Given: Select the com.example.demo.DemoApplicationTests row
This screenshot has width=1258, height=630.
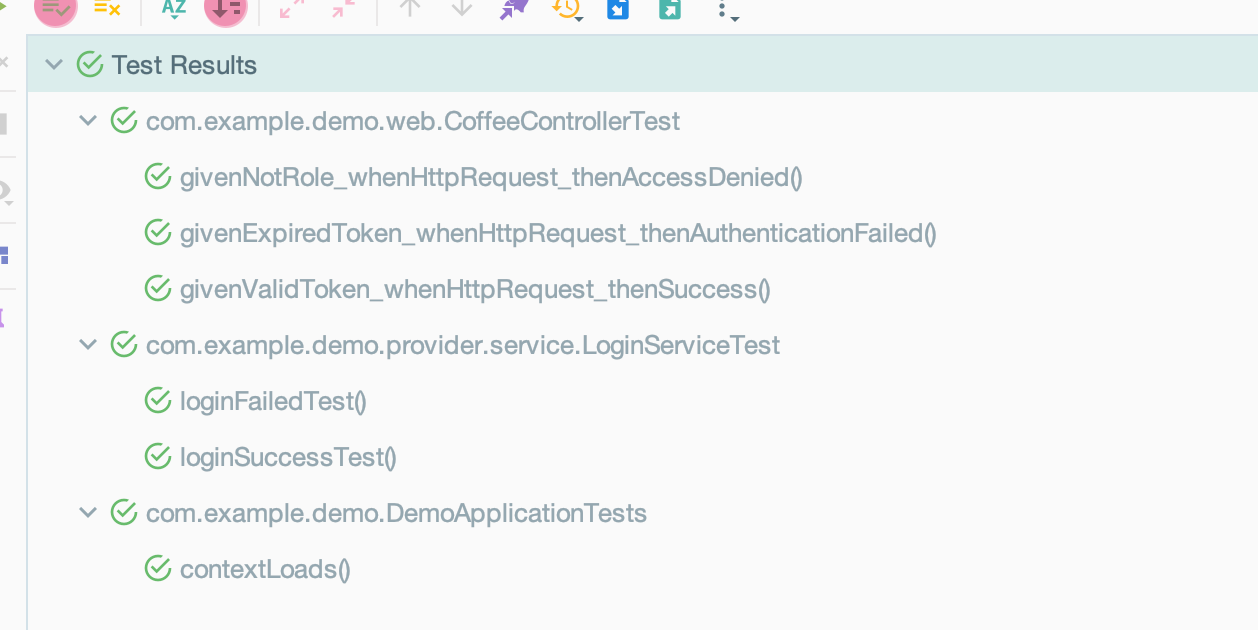Looking at the screenshot, I should (x=396, y=513).
